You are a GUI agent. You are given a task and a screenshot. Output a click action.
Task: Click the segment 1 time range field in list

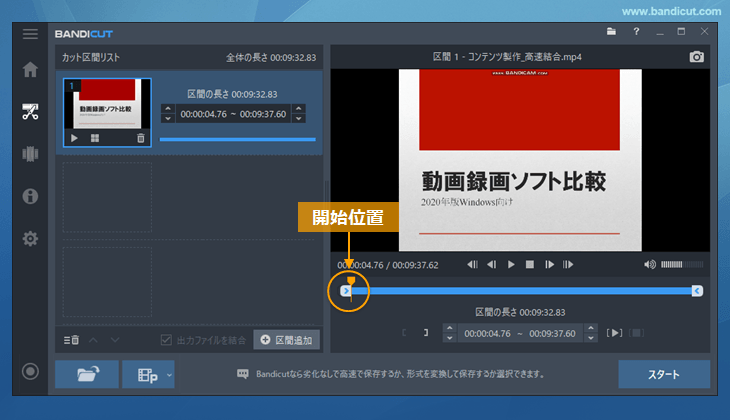click(x=233, y=114)
